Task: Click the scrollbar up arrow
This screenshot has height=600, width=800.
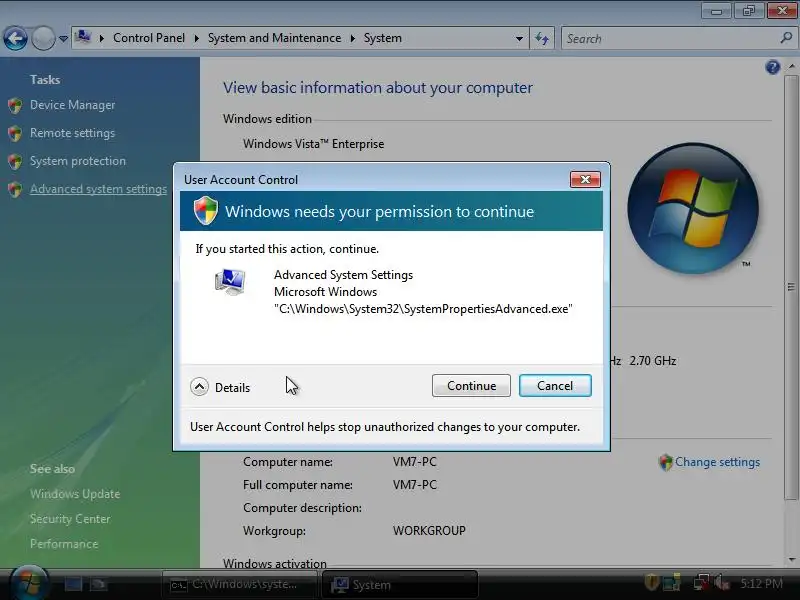Action: click(x=791, y=67)
